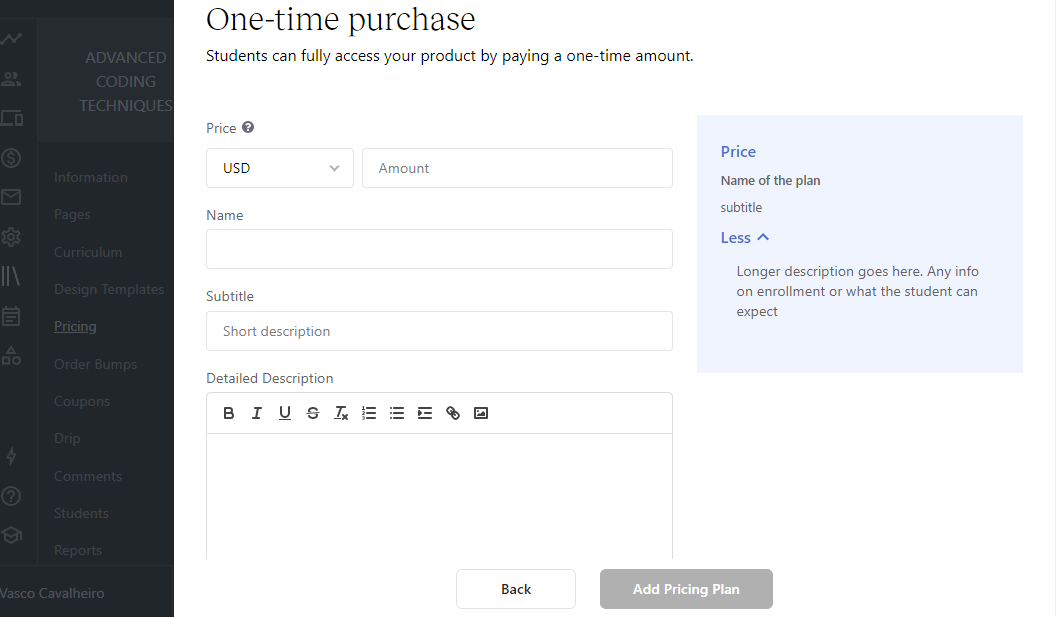Image resolution: width=1056 pixels, height=617 pixels.
Task: Insert bulleted list in description
Action: (397, 413)
